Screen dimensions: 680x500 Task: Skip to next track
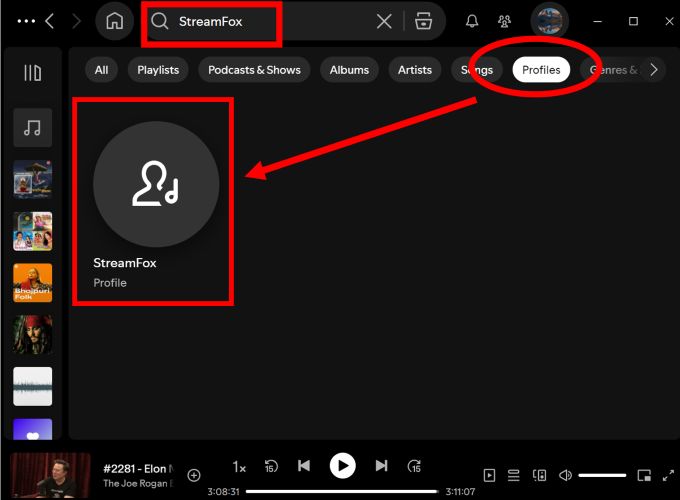(381, 466)
